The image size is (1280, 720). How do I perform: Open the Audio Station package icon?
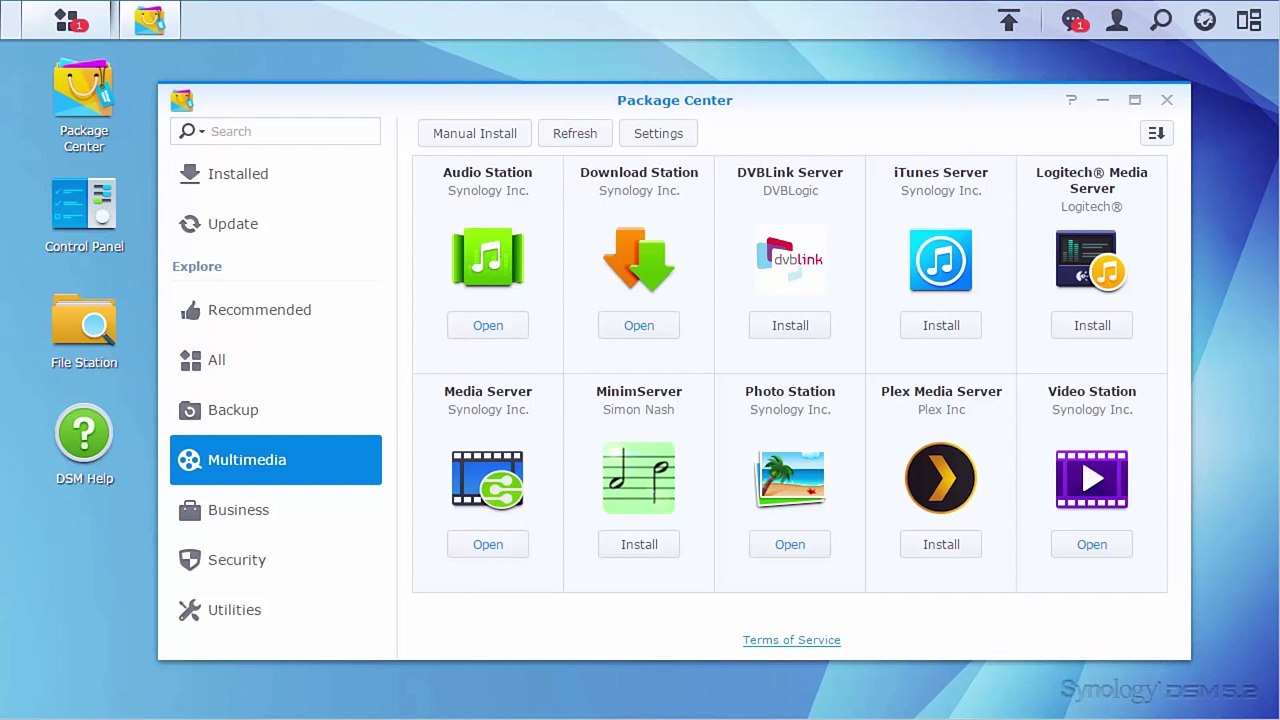[x=488, y=258]
